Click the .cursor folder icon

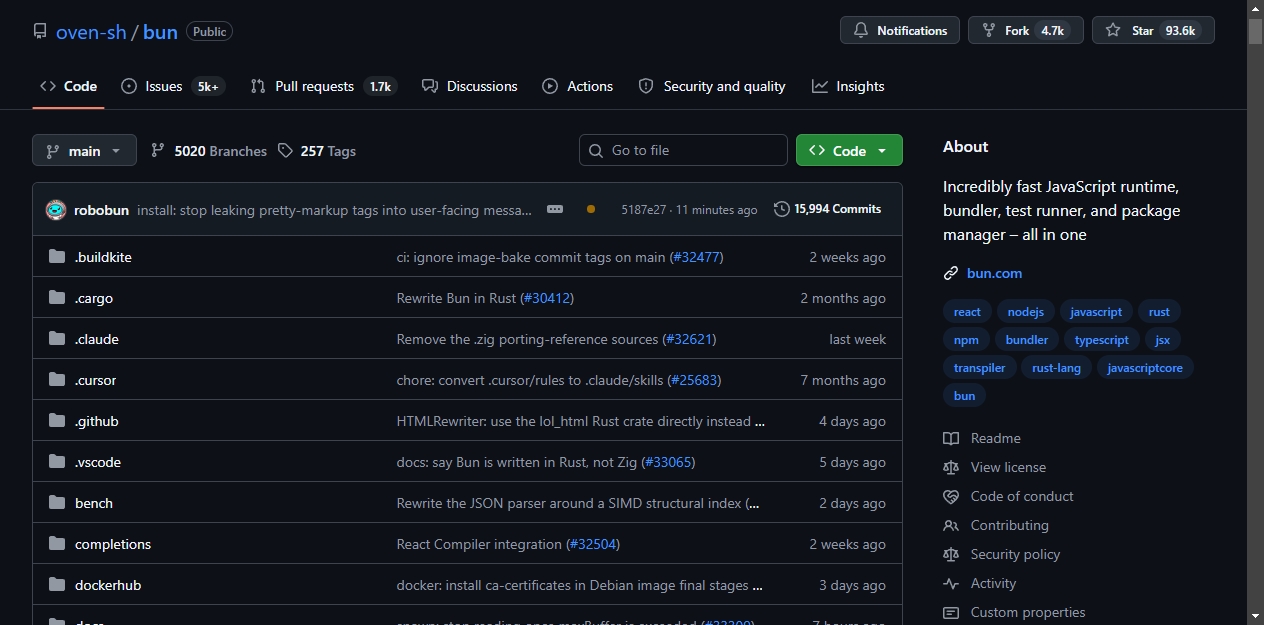[x=57, y=380]
